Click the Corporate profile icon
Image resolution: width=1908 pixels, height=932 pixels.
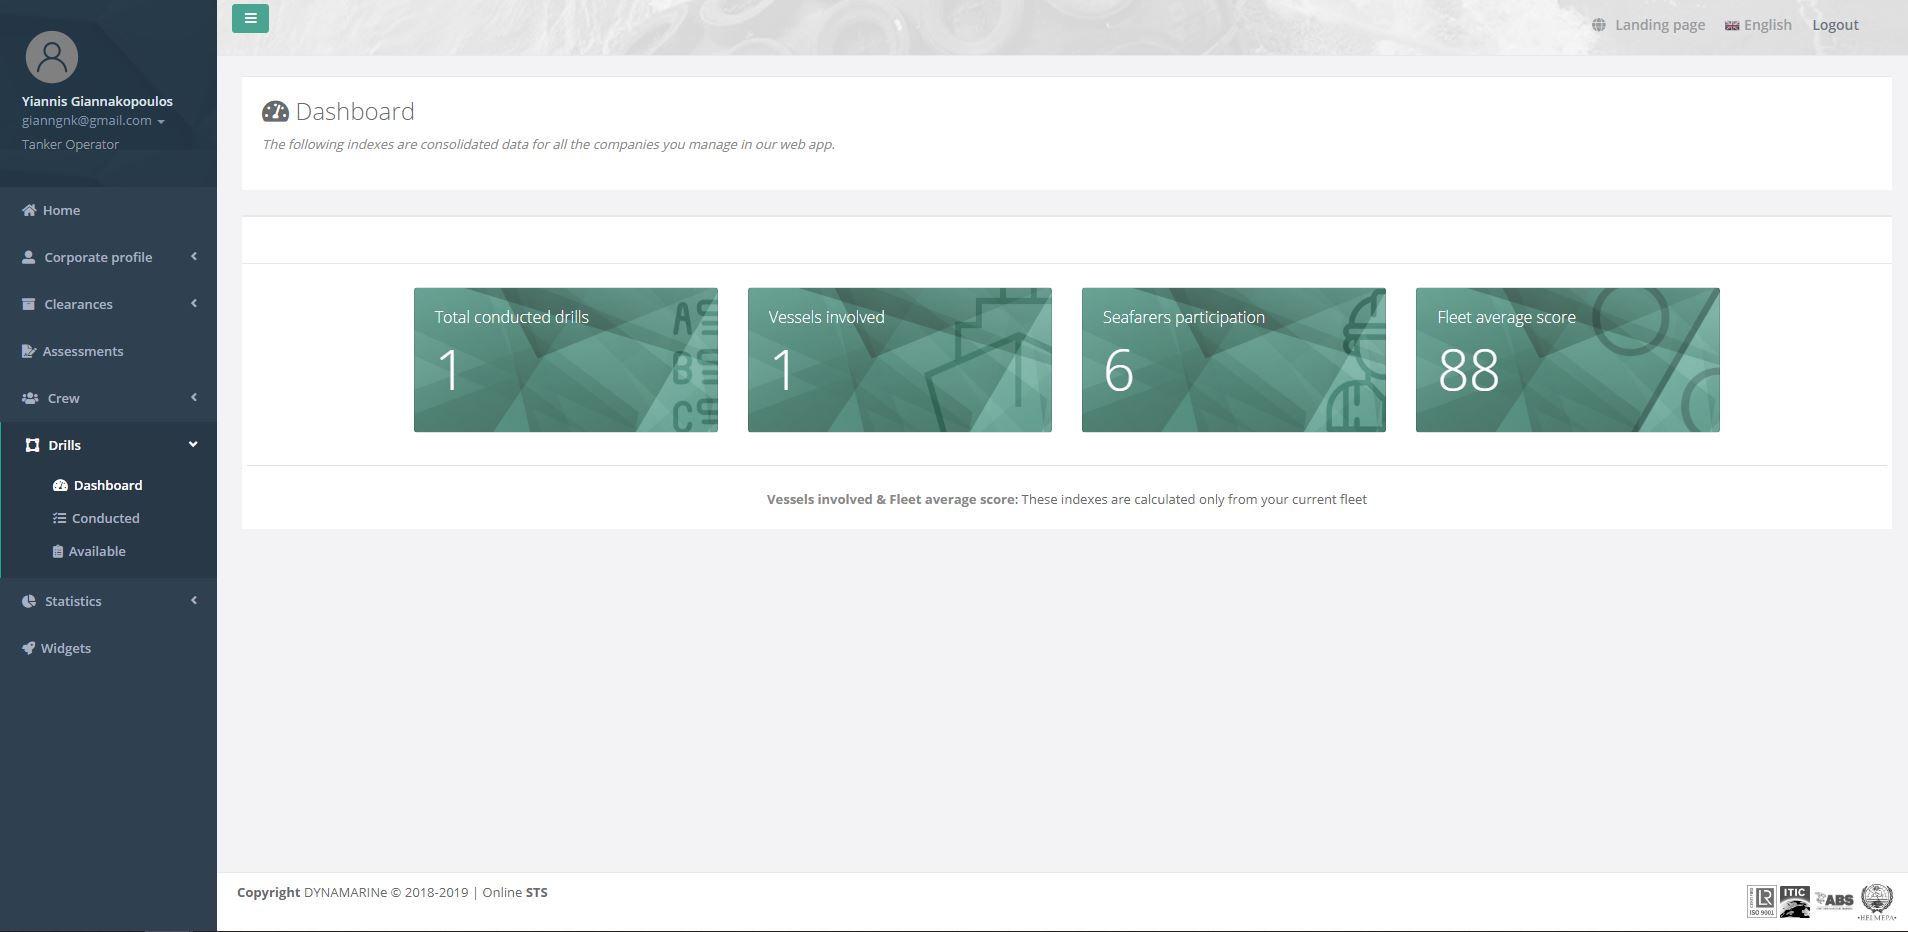[28, 257]
